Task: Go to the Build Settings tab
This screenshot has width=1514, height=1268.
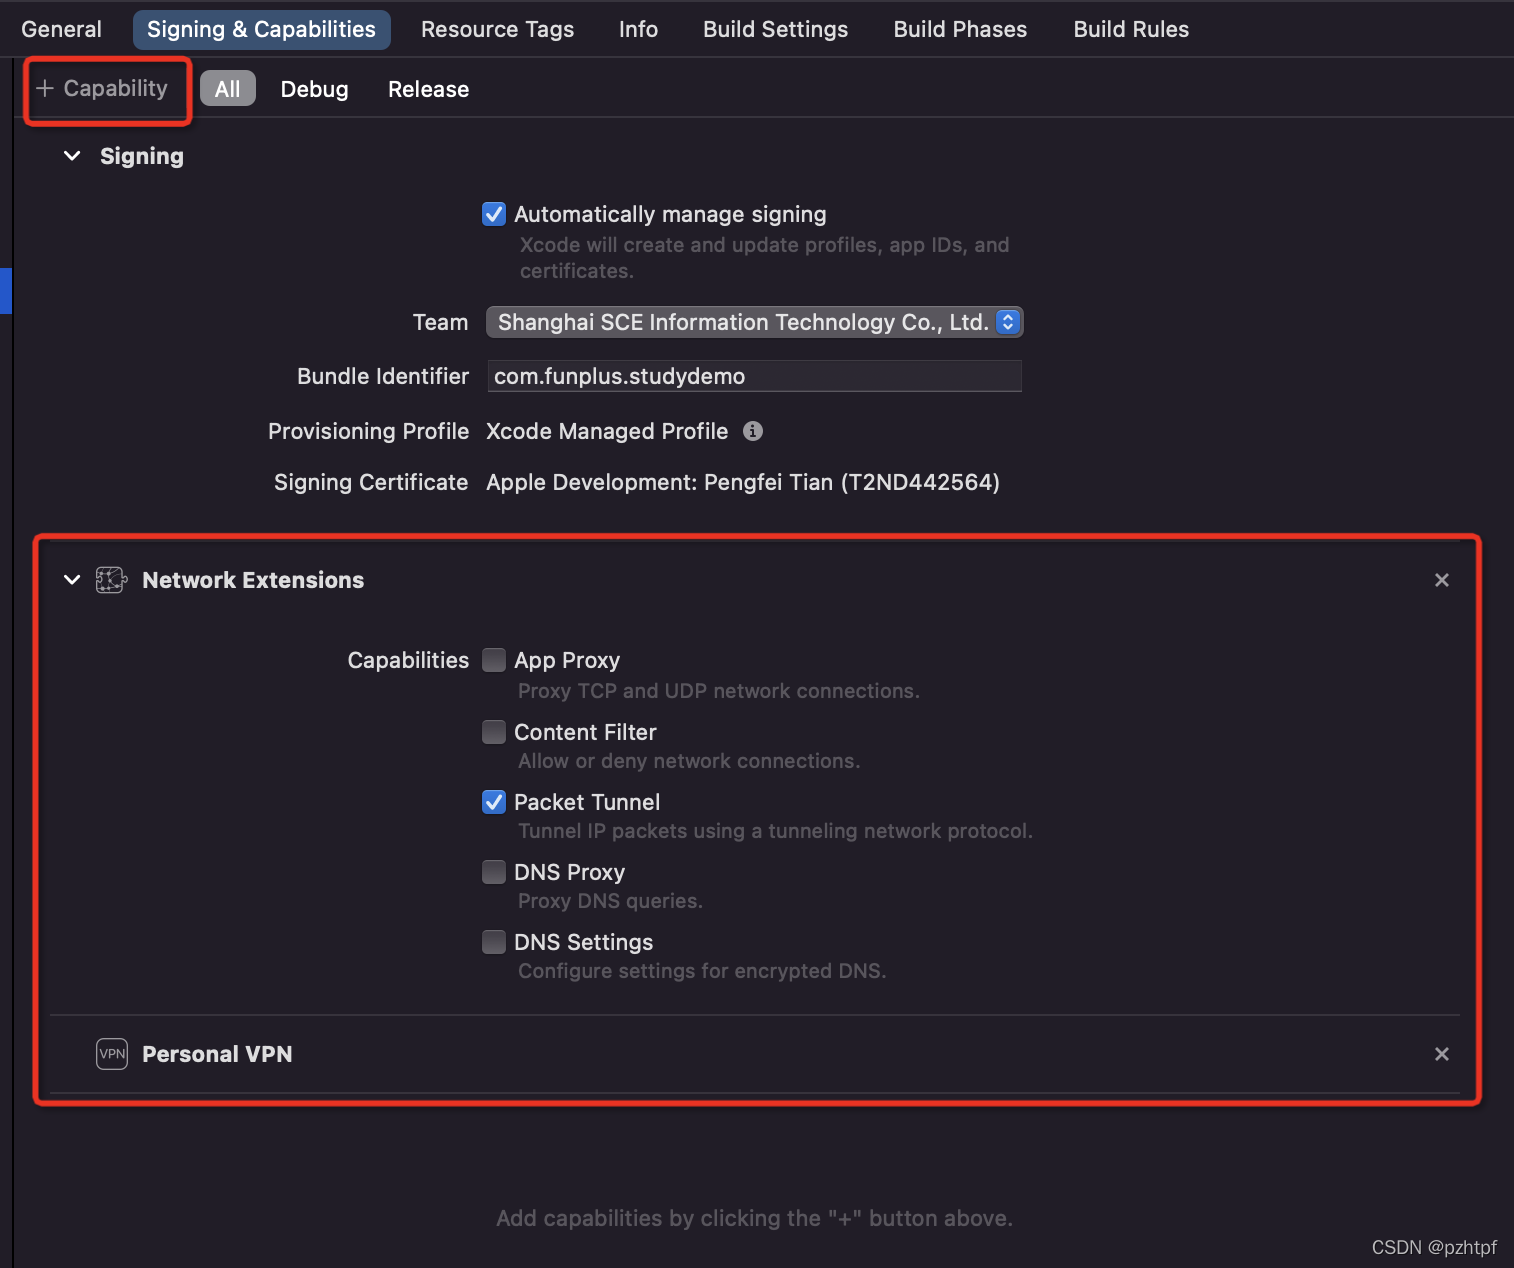Action: pyautogui.click(x=776, y=29)
